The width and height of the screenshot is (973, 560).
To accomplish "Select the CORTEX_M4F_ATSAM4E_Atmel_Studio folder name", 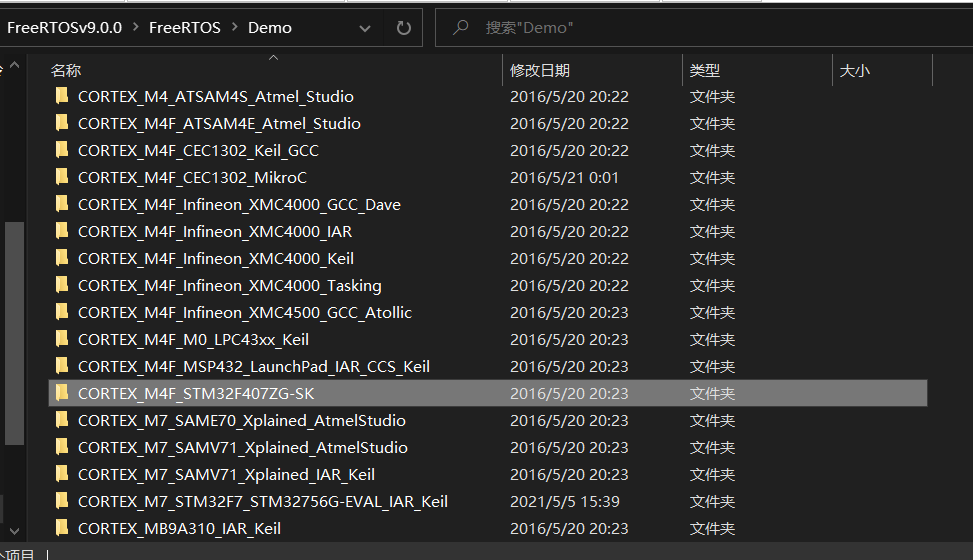I will [219, 124].
